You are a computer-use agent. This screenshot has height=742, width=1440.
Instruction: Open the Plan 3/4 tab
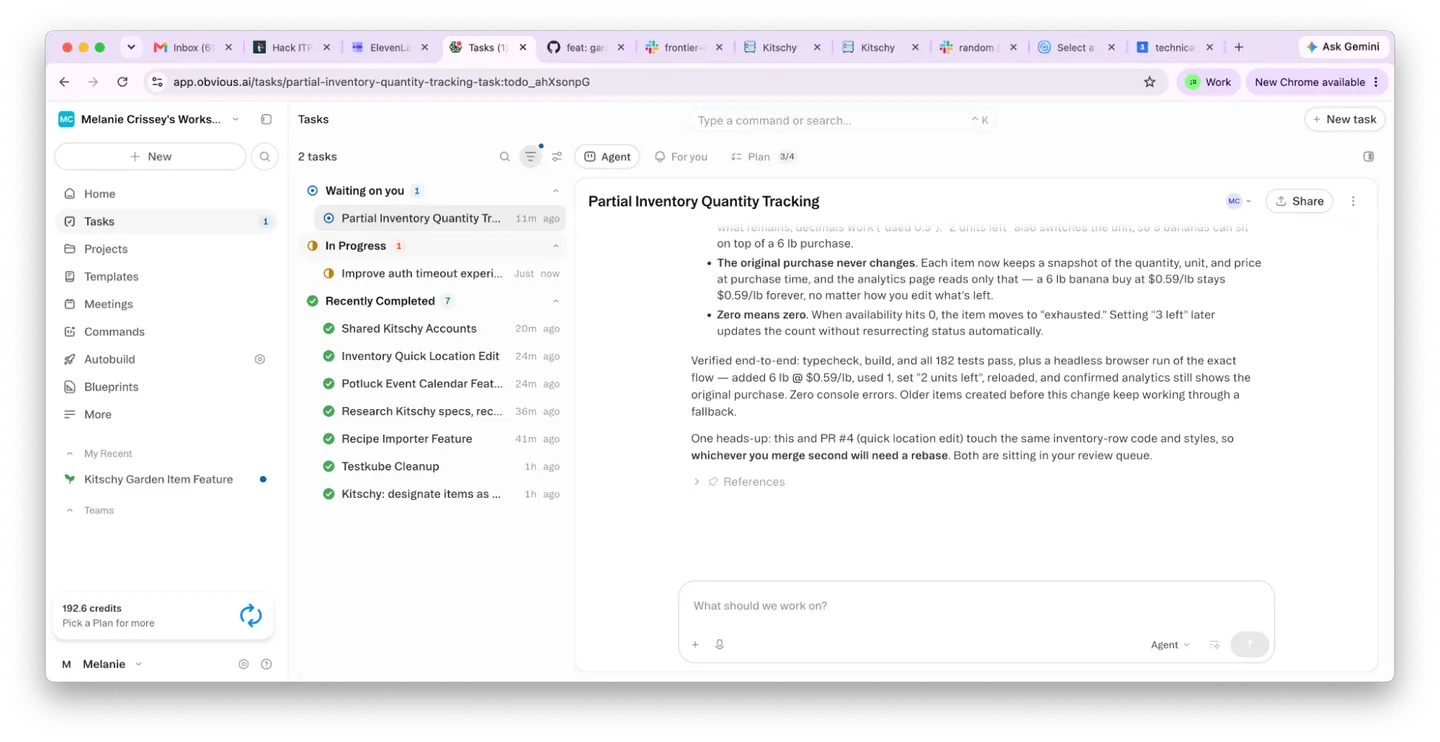click(763, 157)
